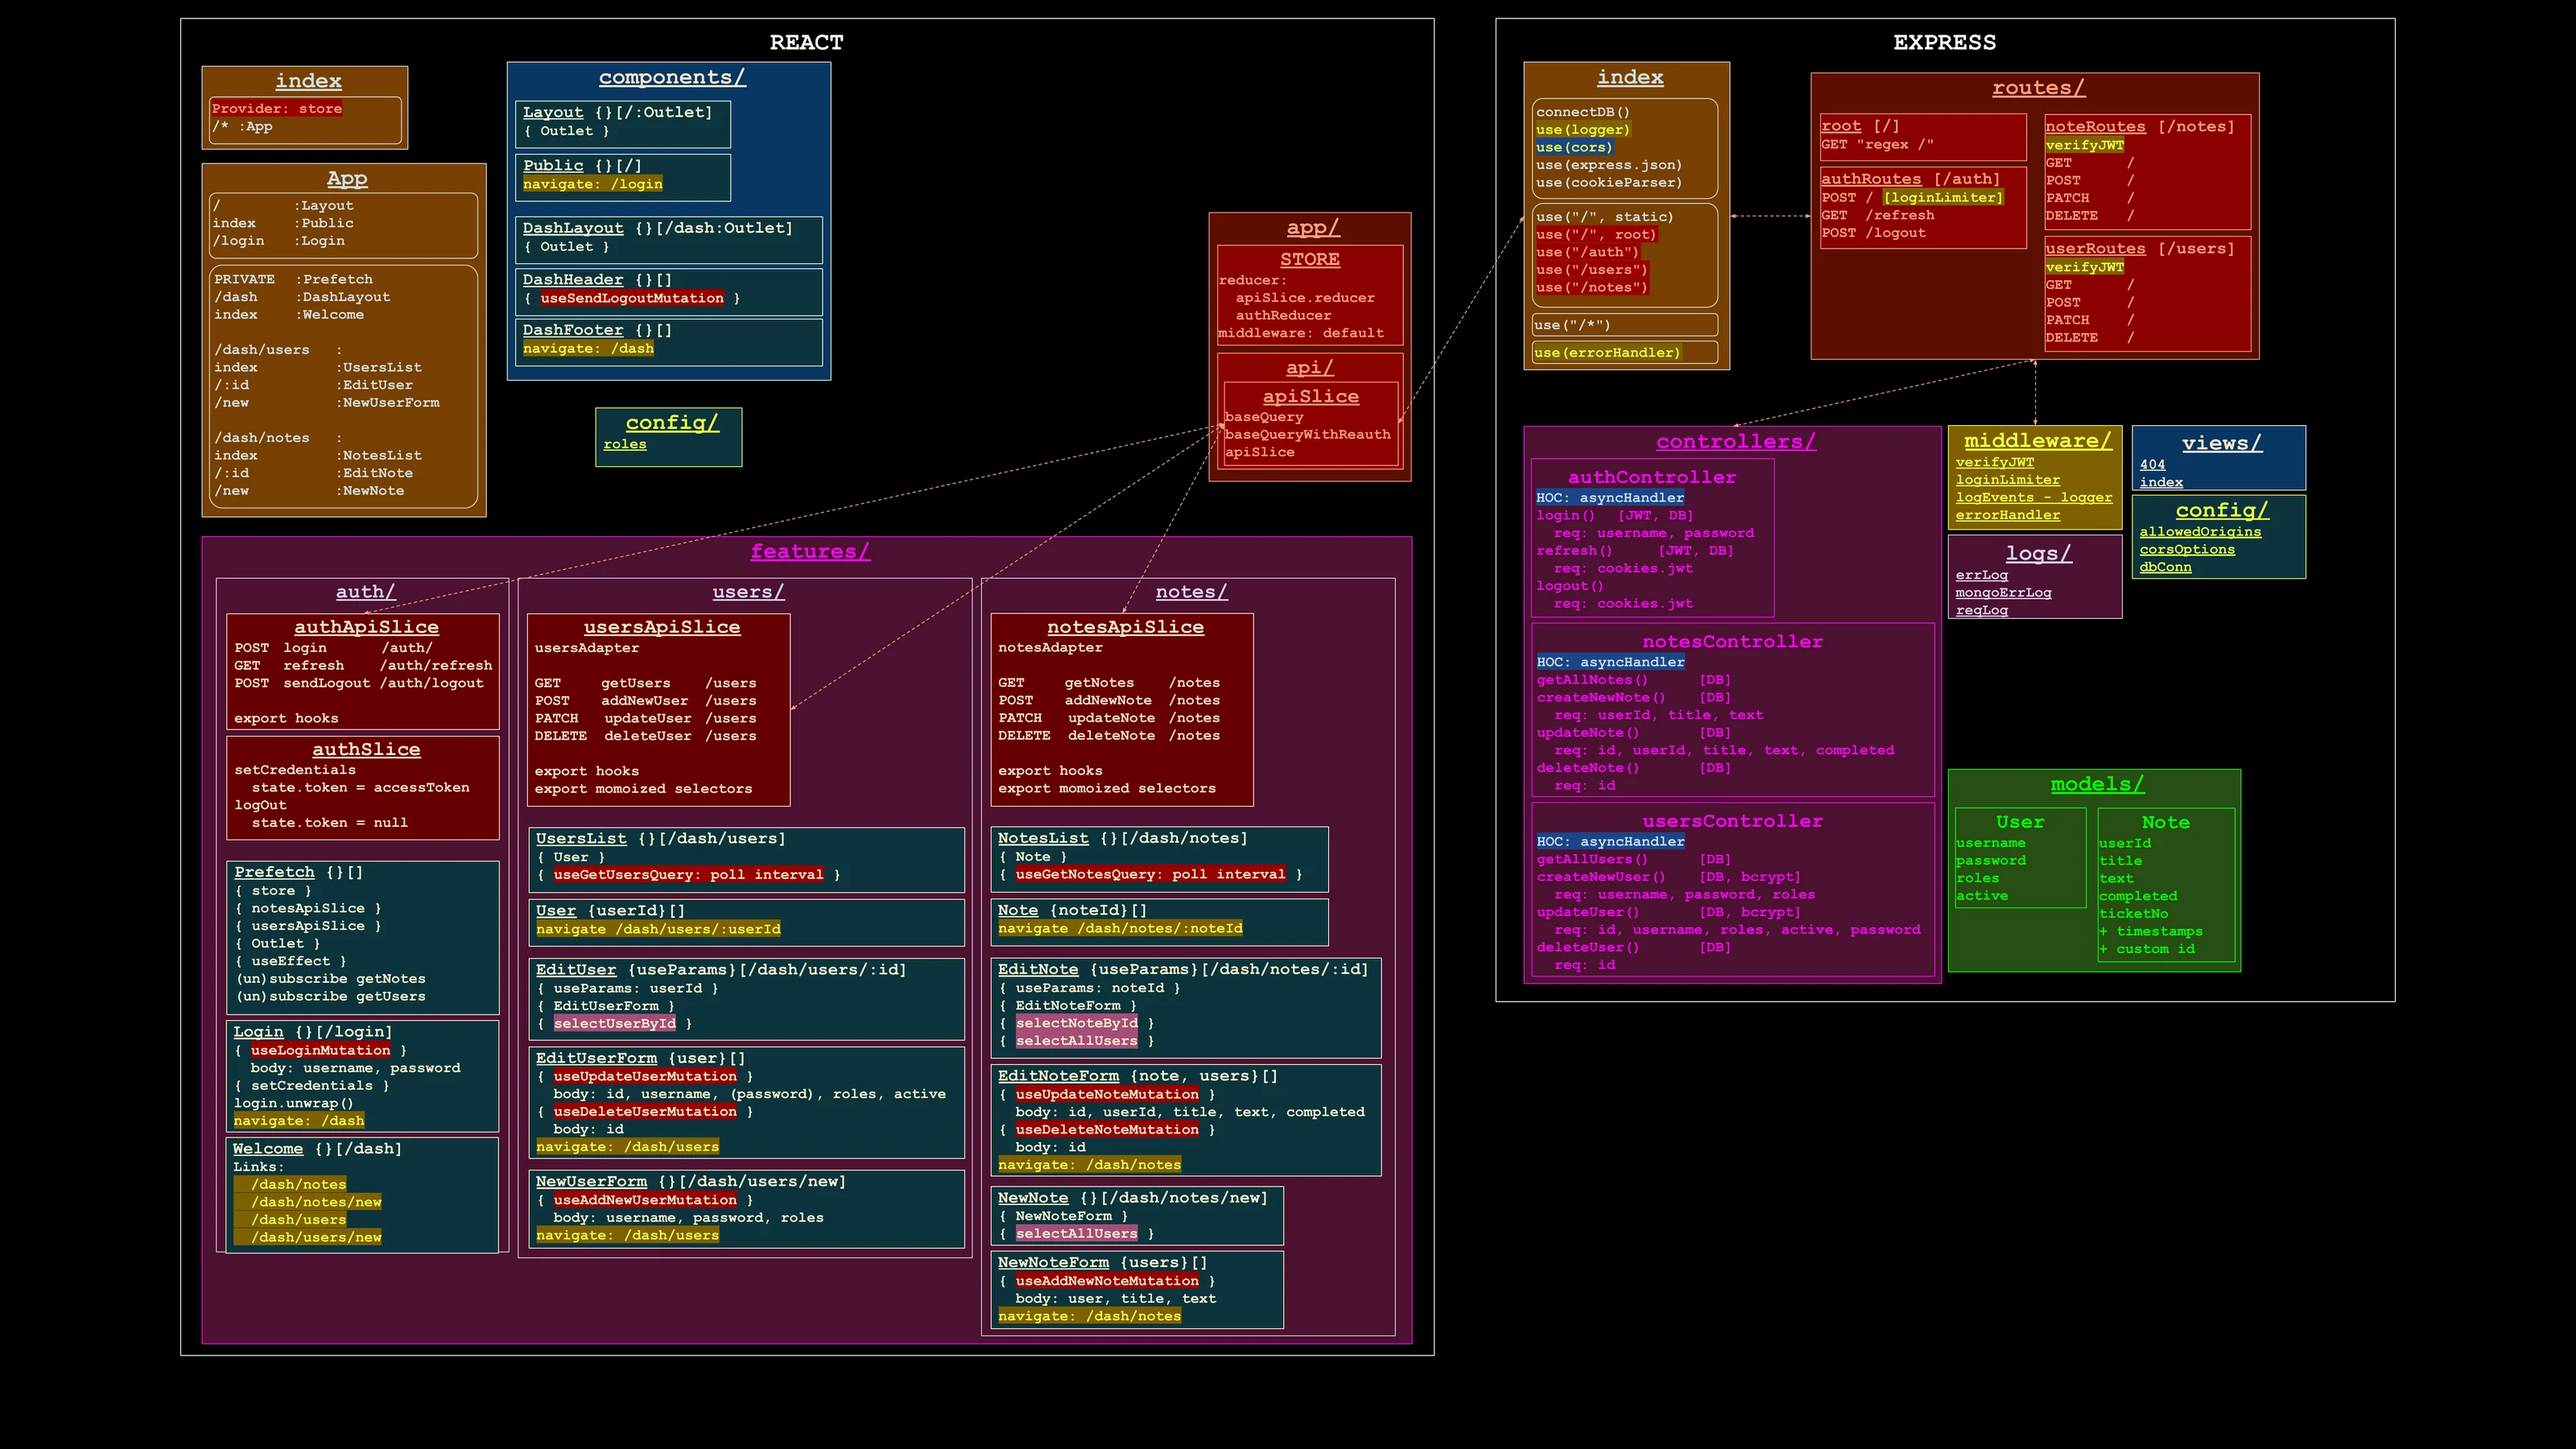Click the notesApiSlice heading
The height and width of the screenshot is (1449, 2576).
[1125, 627]
